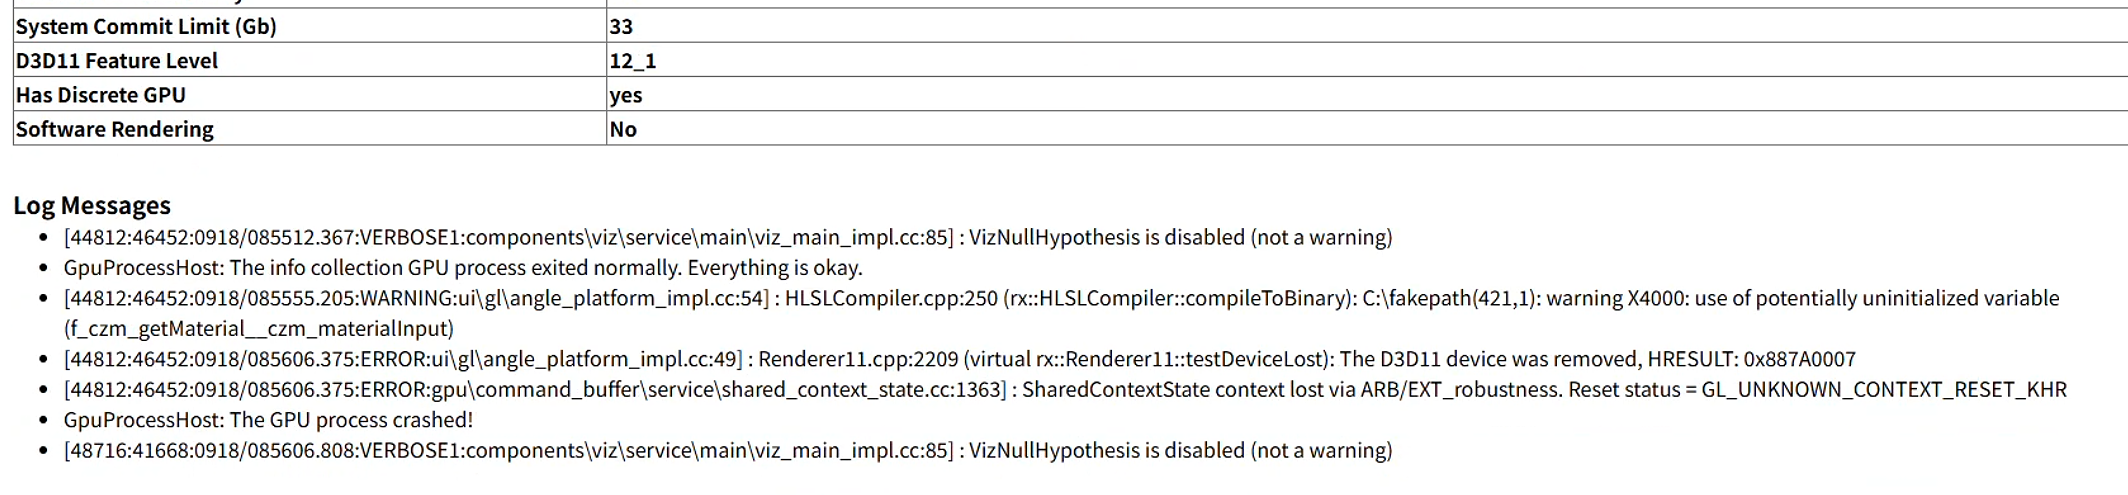The height and width of the screenshot is (495, 2128).
Task: Click the "GPU process exited normally" log line
Action: tap(463, 267)
